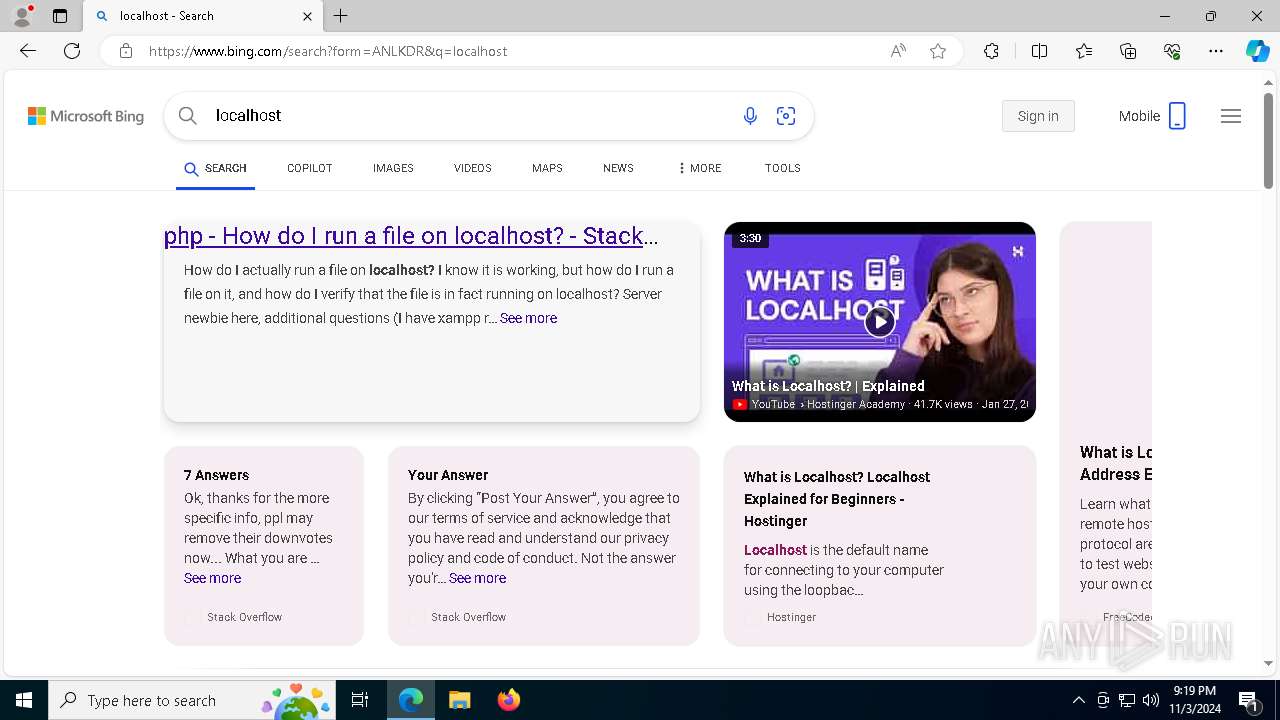Expand the video thumbnail corner icon

[1018, 251]
